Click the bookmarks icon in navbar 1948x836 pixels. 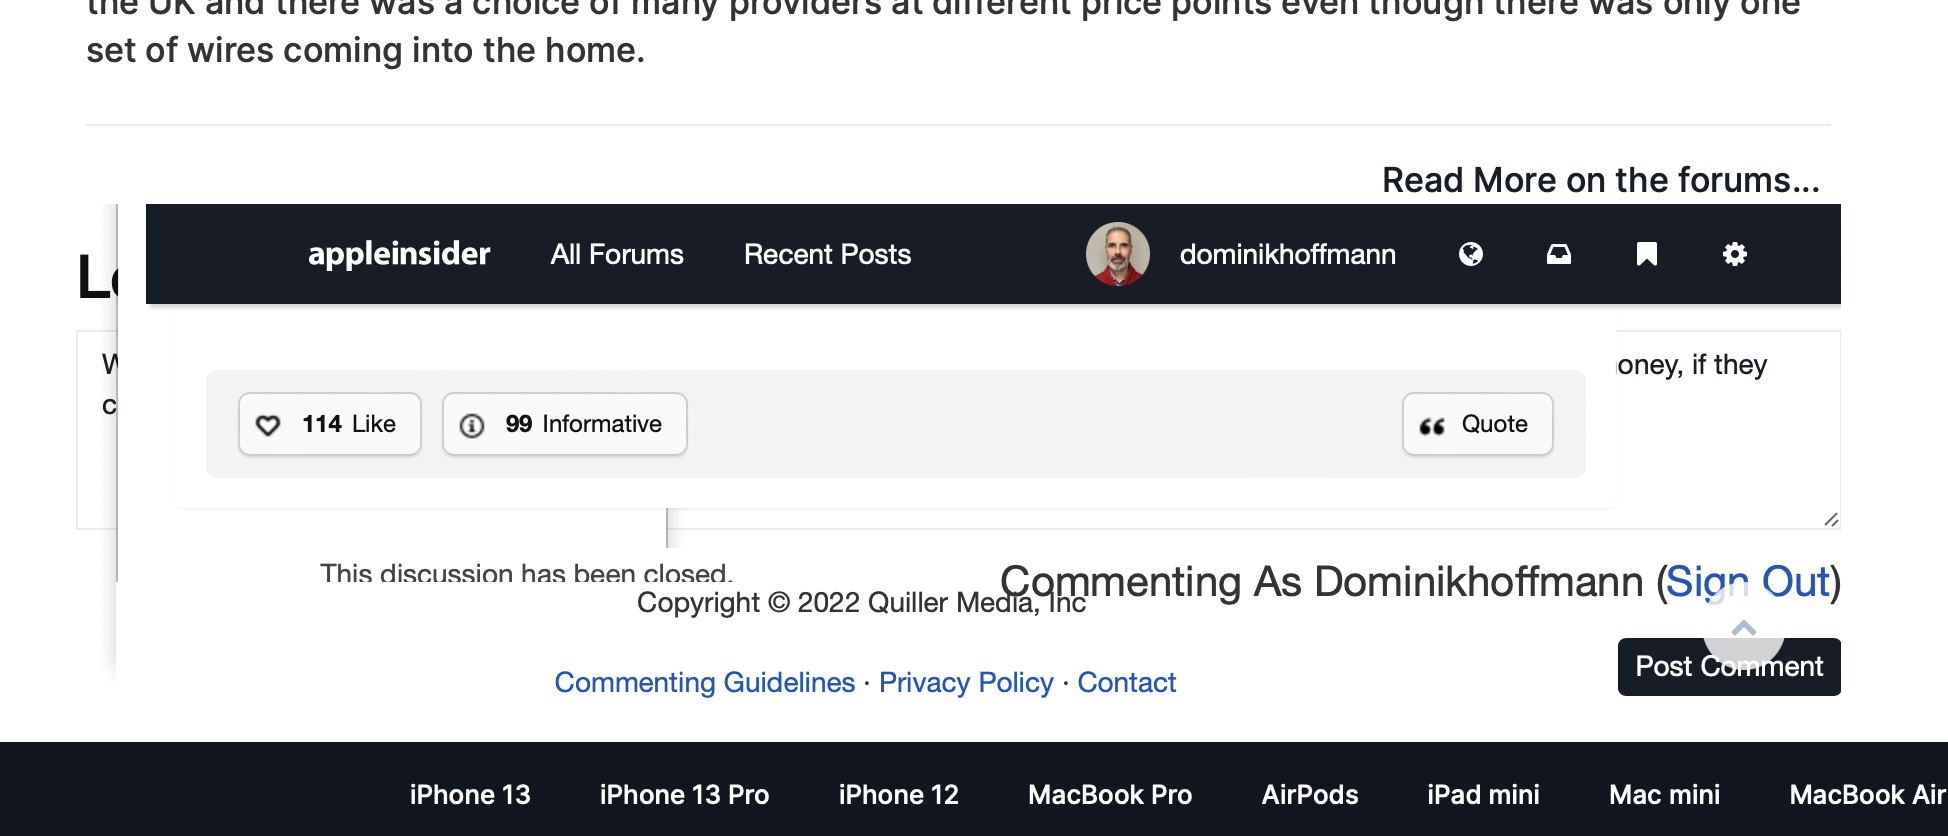point(1646,254)
